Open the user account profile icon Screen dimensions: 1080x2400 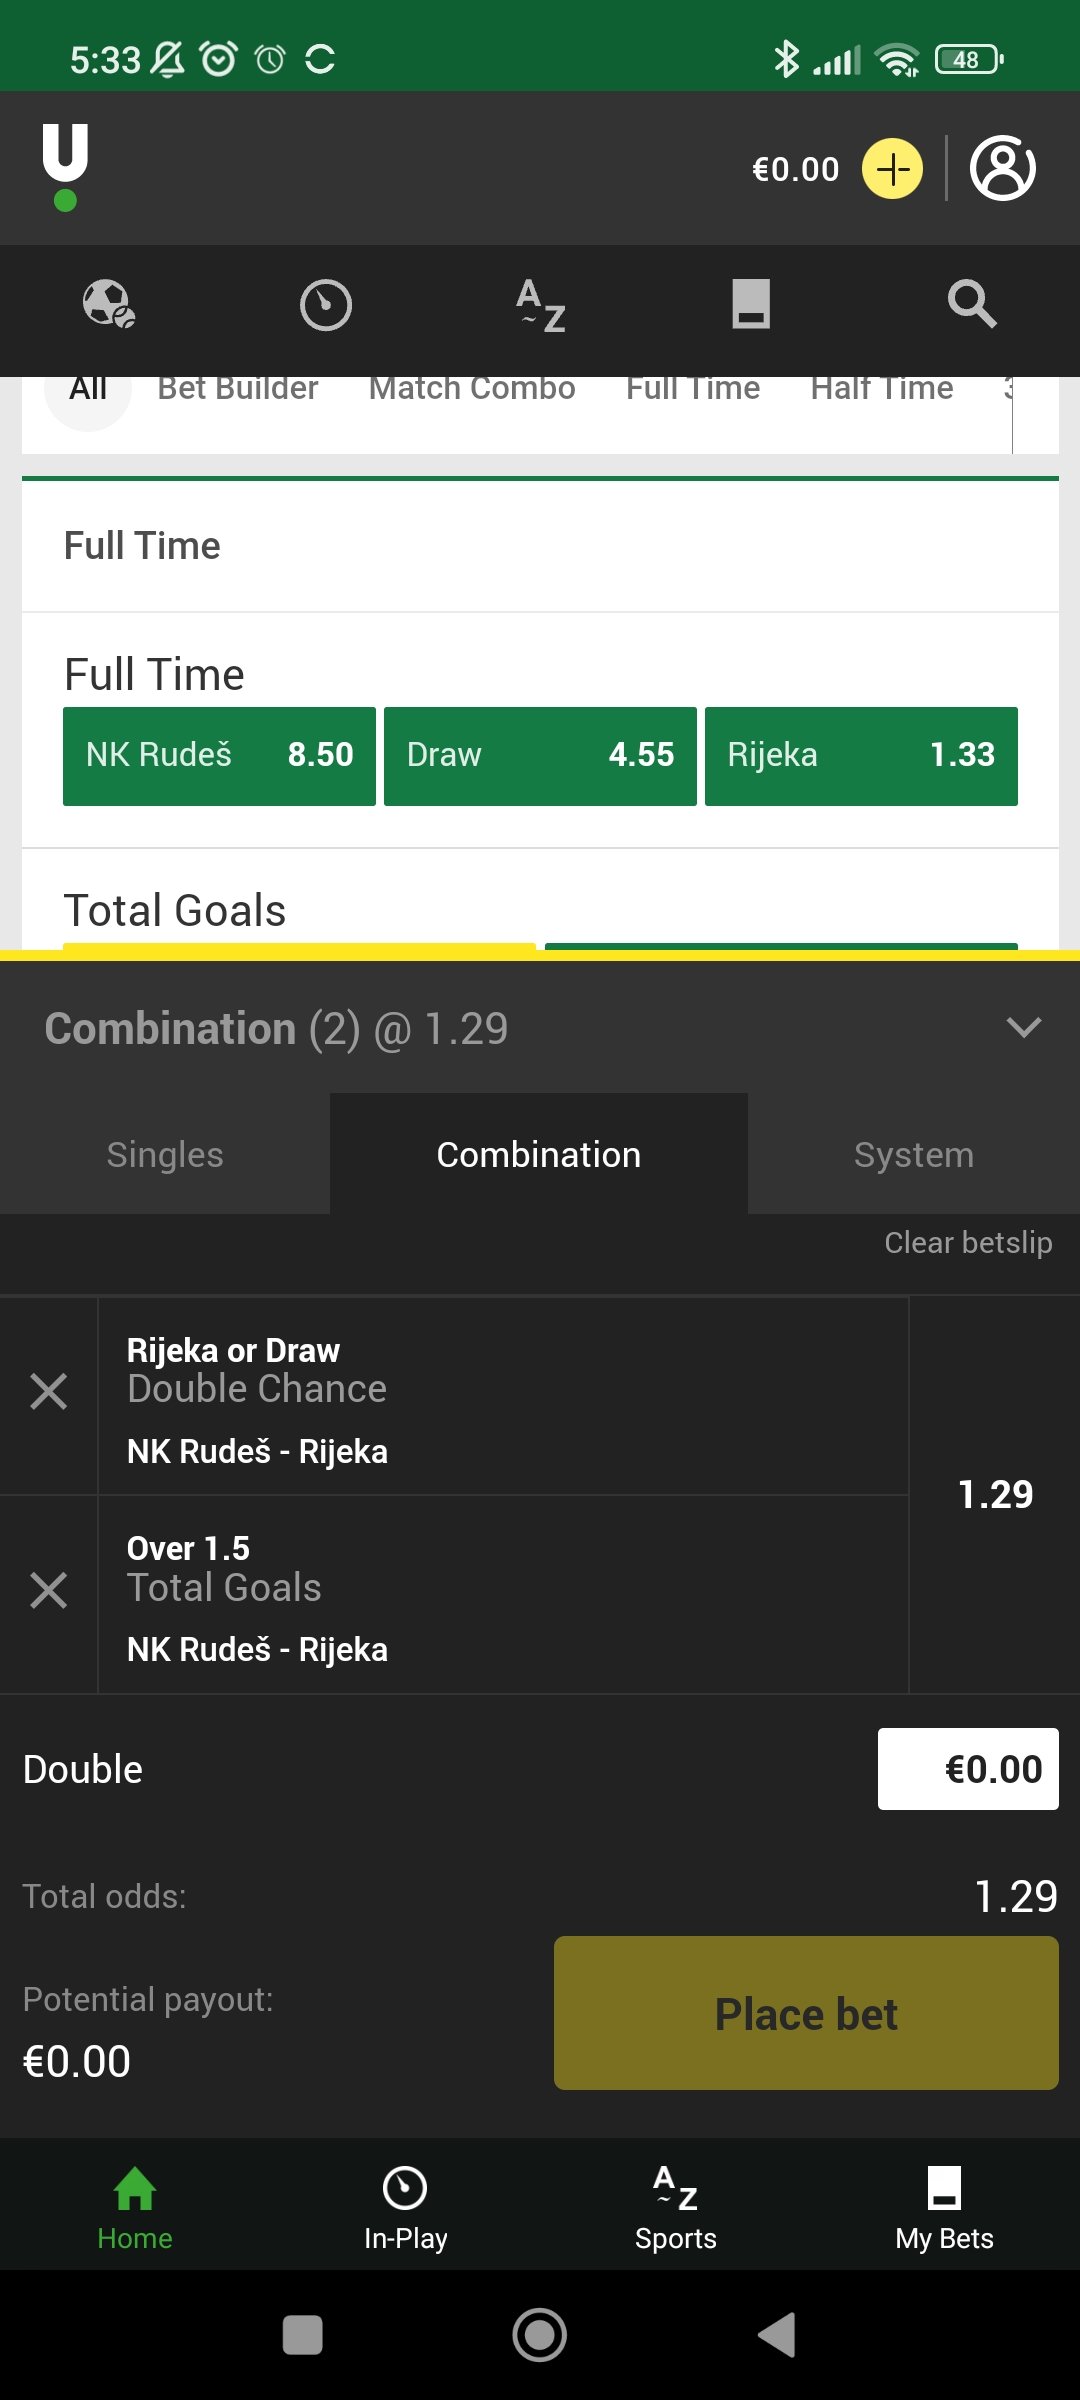point(1002,169)
